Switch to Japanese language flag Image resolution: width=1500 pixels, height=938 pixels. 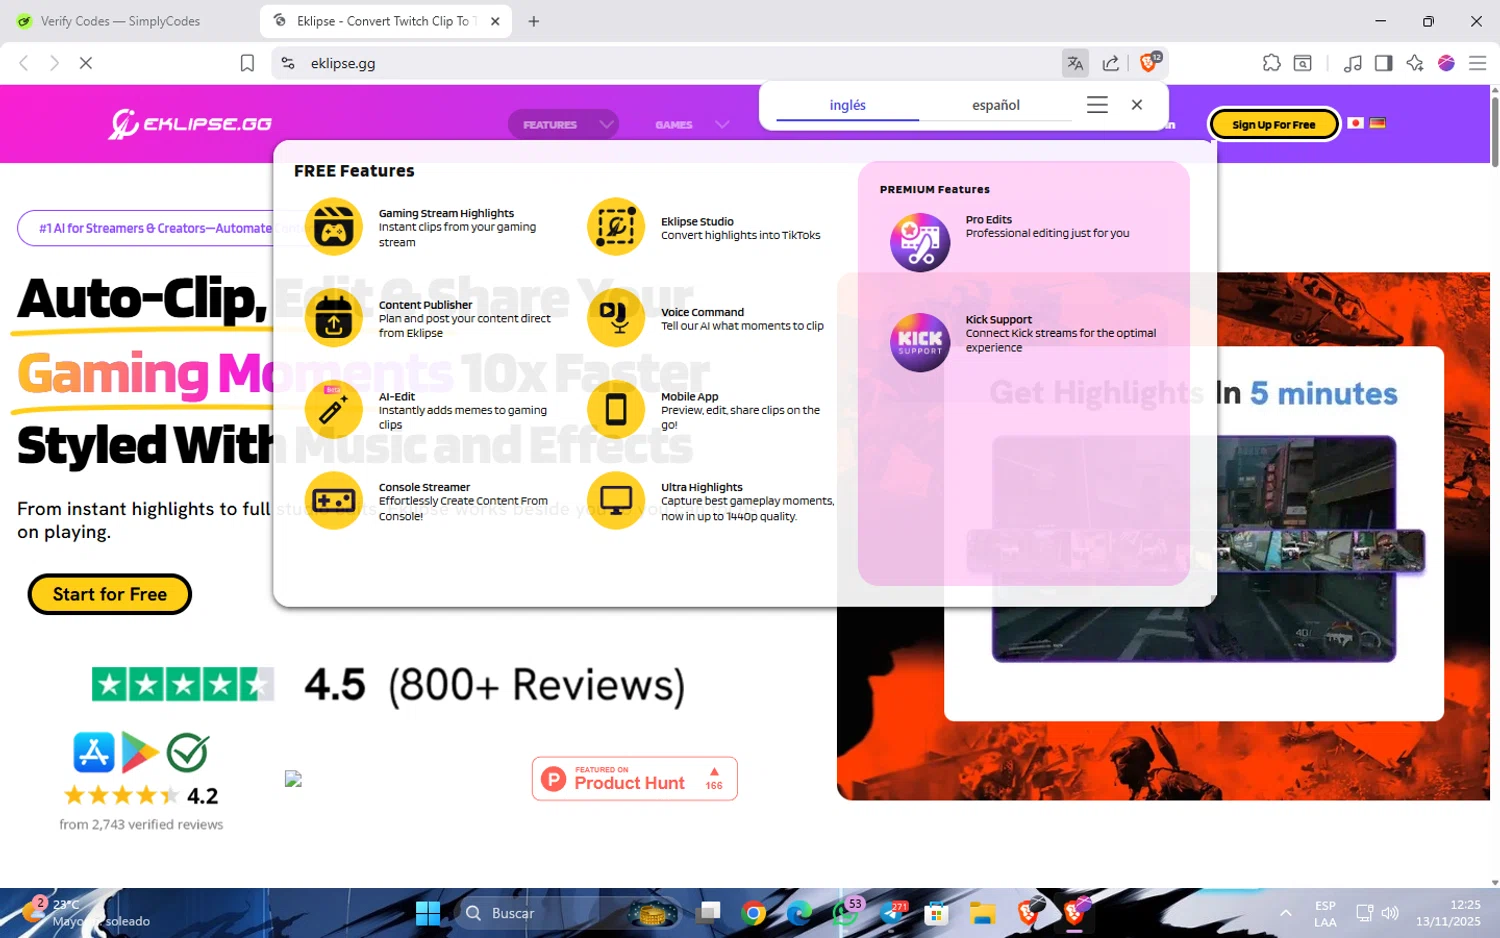tap(1355, 123)
